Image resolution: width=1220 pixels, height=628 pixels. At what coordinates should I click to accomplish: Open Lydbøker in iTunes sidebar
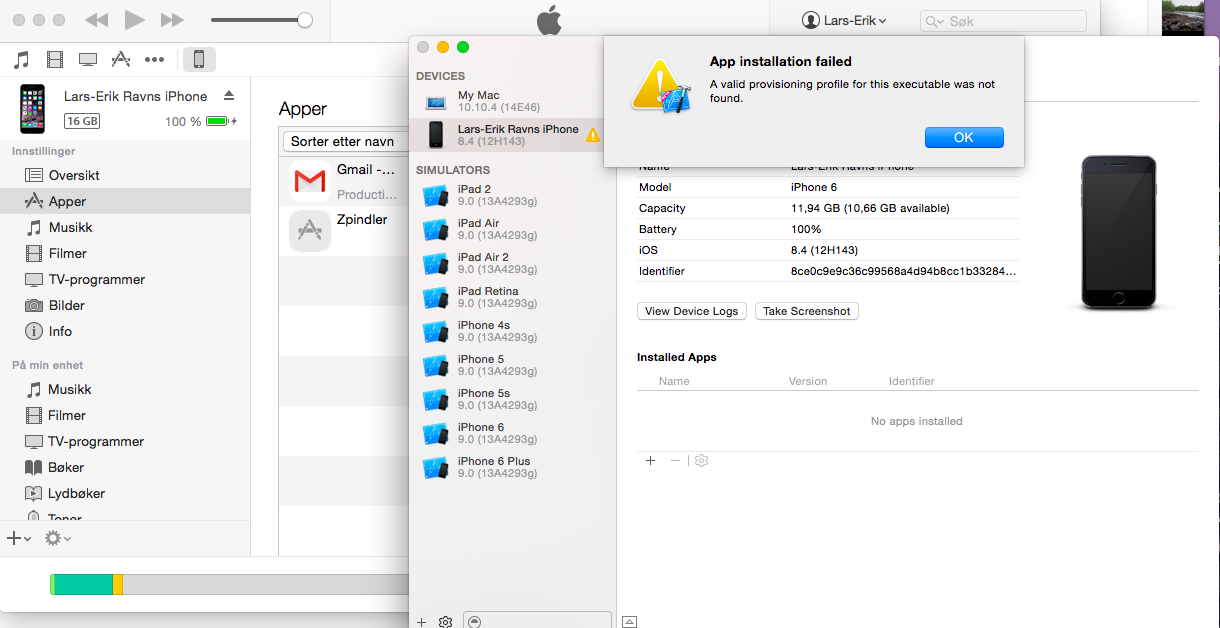pyautogui.click(x=125, y=493)
